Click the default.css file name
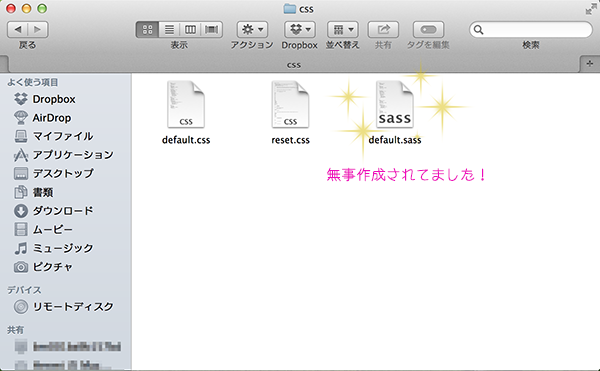The width and height of the screenshot is (600, 371). pyautogui.click(x=186, y=140)
